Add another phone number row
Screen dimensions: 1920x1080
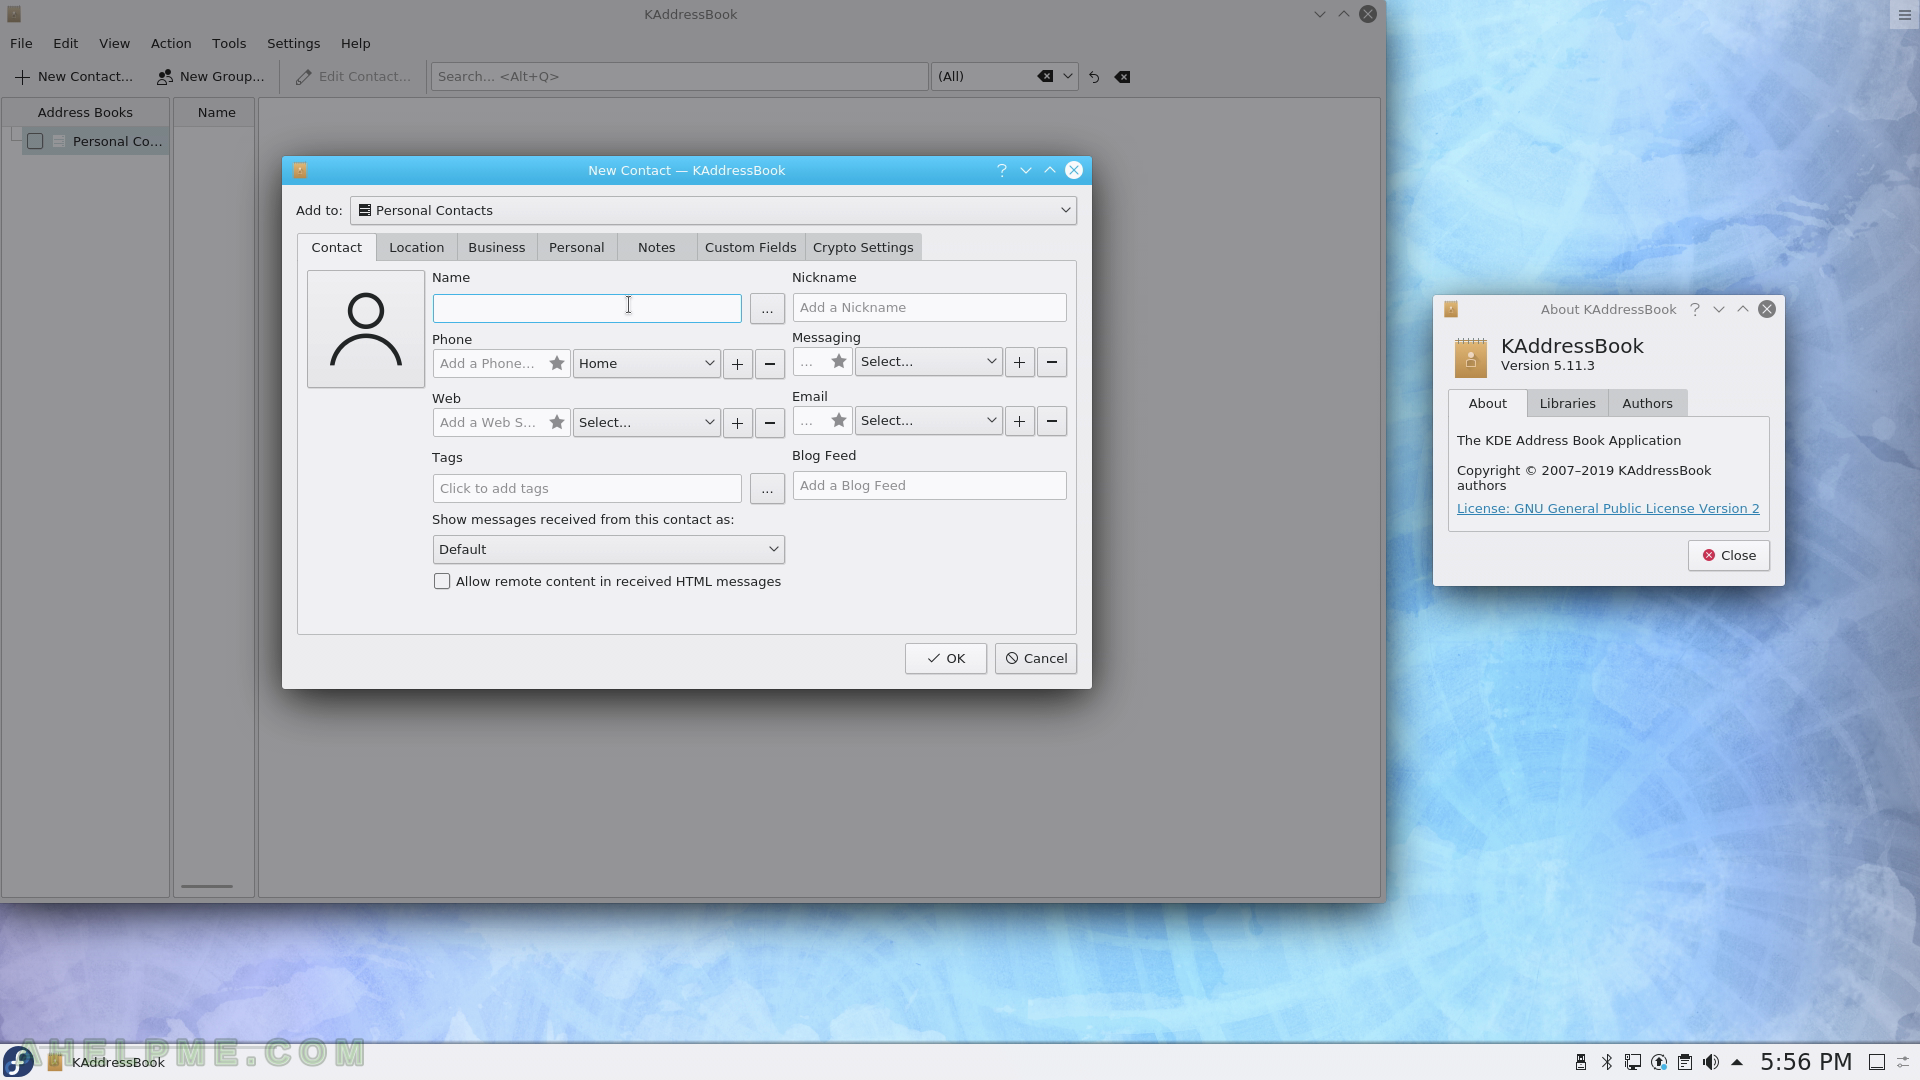coord(737,364)
